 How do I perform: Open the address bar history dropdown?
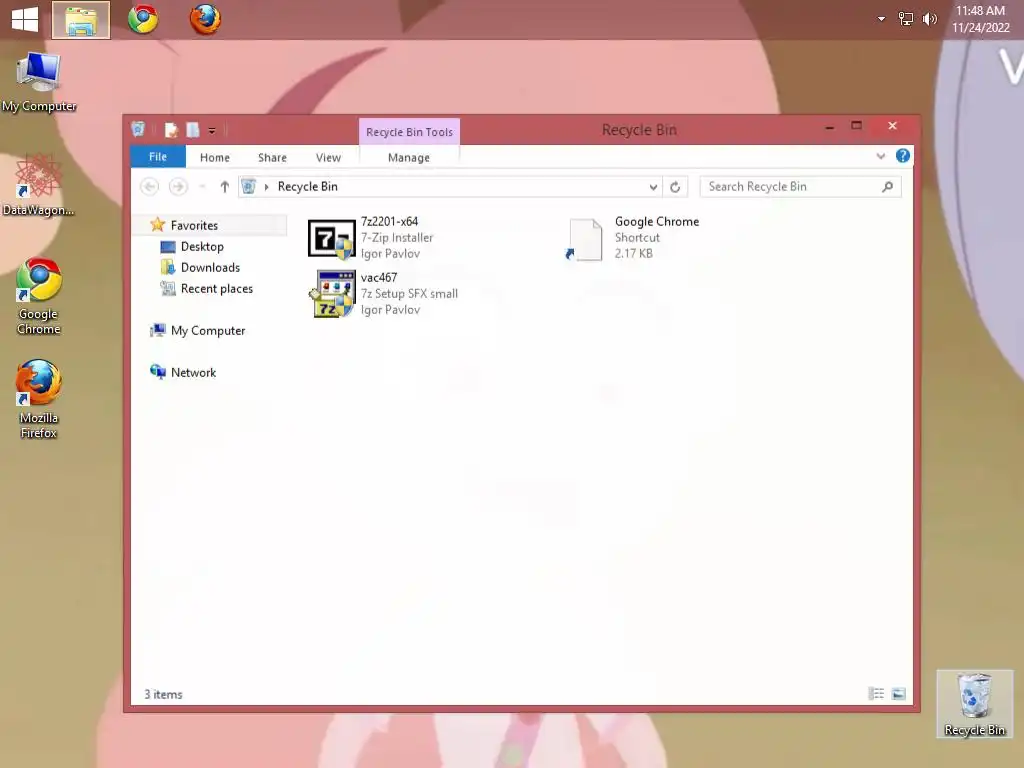(x=652, y=187)
